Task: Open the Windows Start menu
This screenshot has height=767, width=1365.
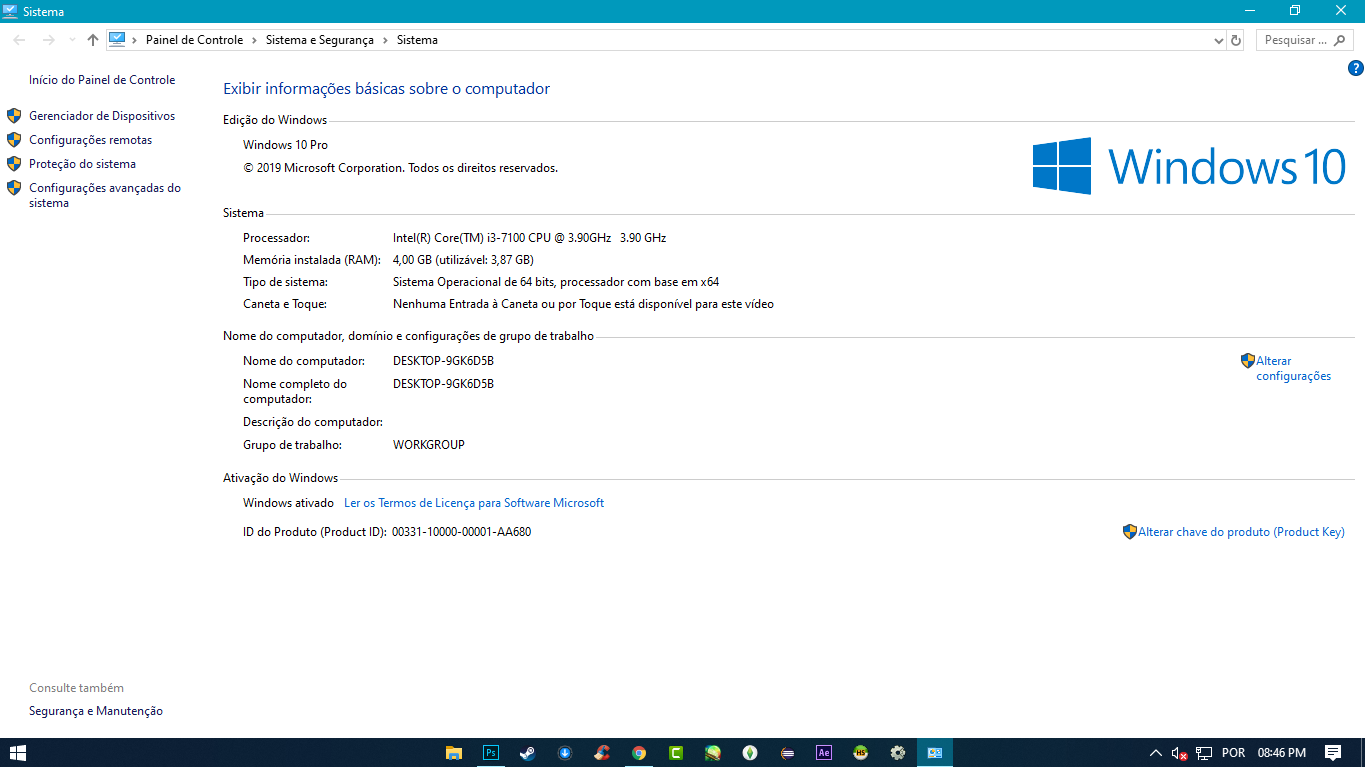Action: tap(17, 753)
